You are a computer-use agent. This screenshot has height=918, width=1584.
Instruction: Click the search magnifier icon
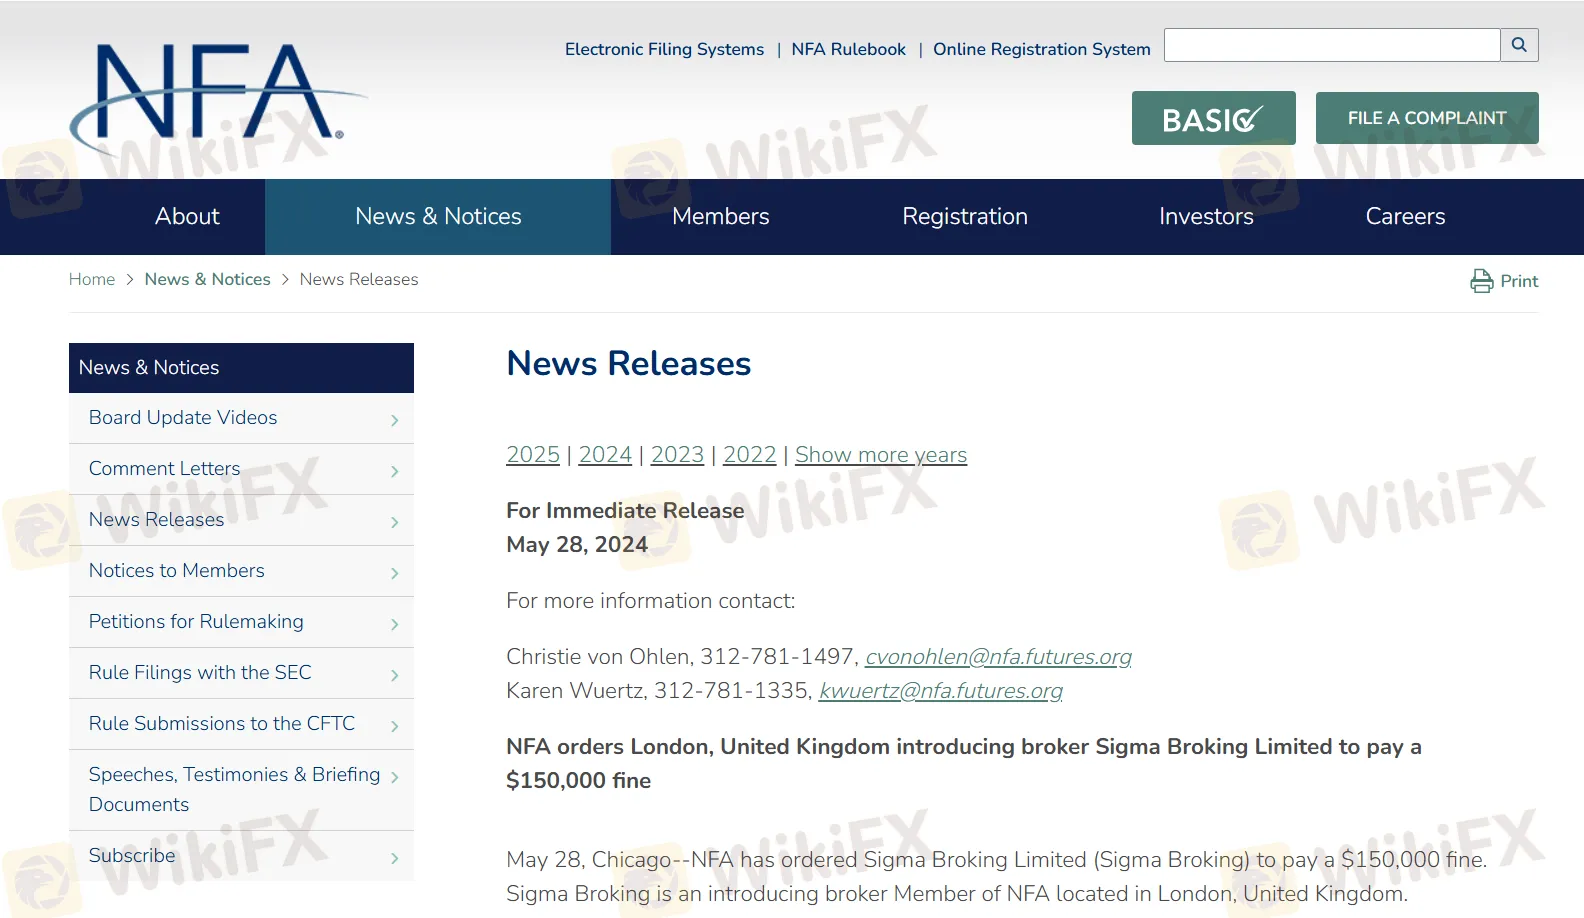pos(1519,45)
